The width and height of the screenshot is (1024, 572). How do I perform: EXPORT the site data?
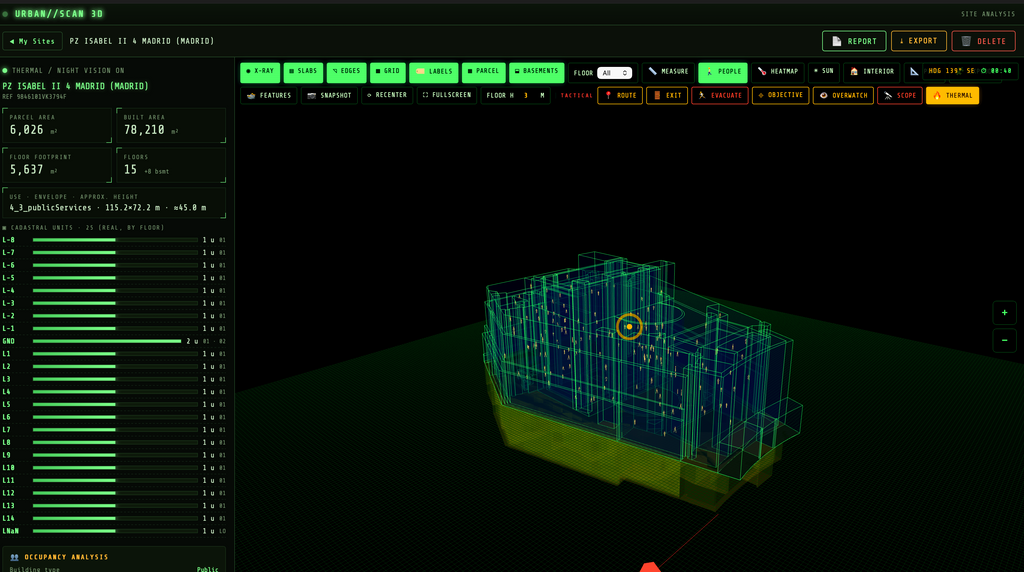(918, 41)
